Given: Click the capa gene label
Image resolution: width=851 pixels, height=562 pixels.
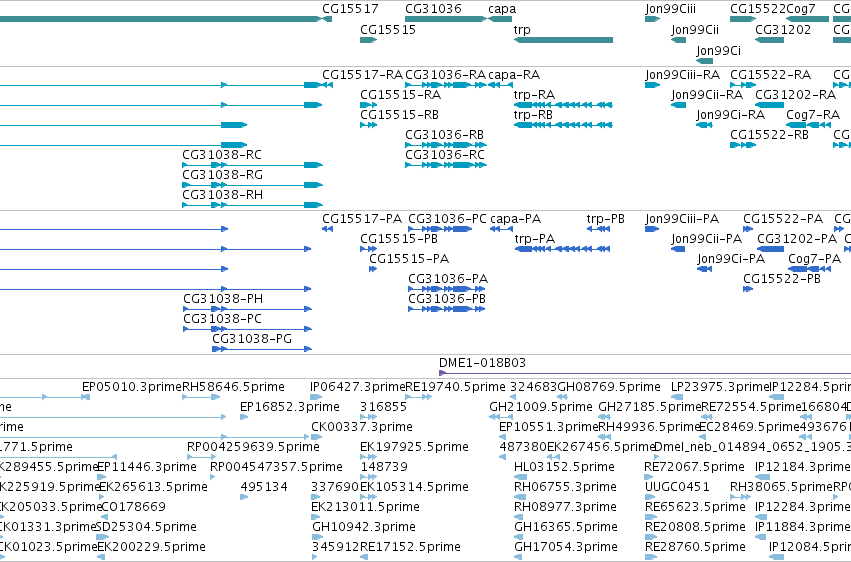Looking at the screenshot, I should 502,9.
